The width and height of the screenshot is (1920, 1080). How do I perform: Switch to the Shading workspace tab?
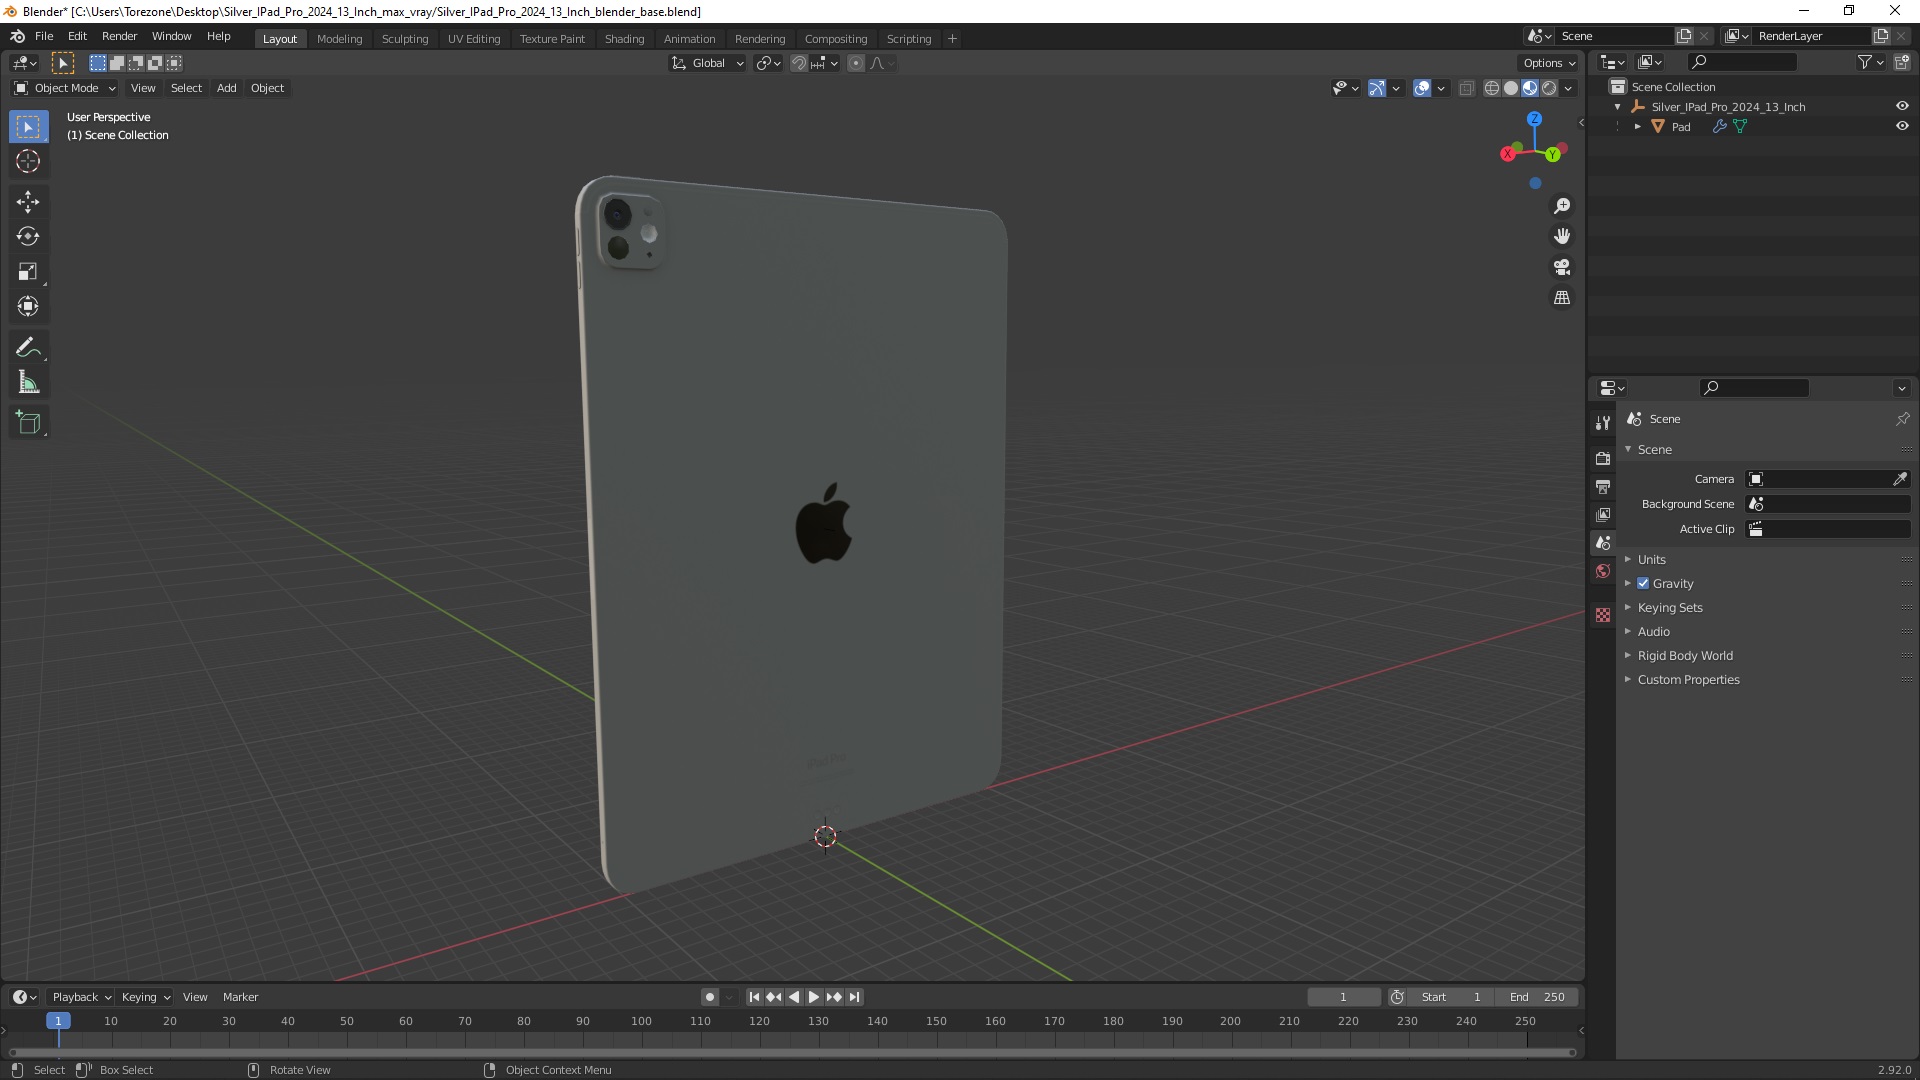(624, 39)
